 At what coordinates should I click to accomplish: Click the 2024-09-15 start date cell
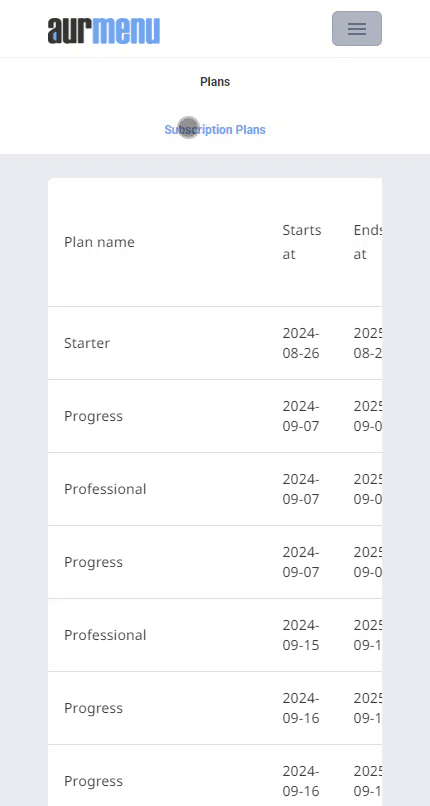301,635
